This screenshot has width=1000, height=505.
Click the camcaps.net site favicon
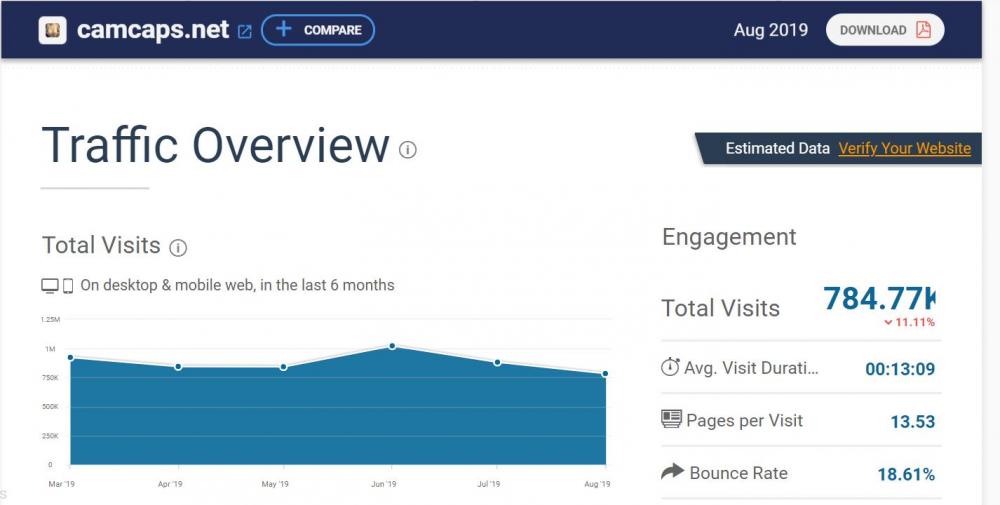tap(52, 30)
